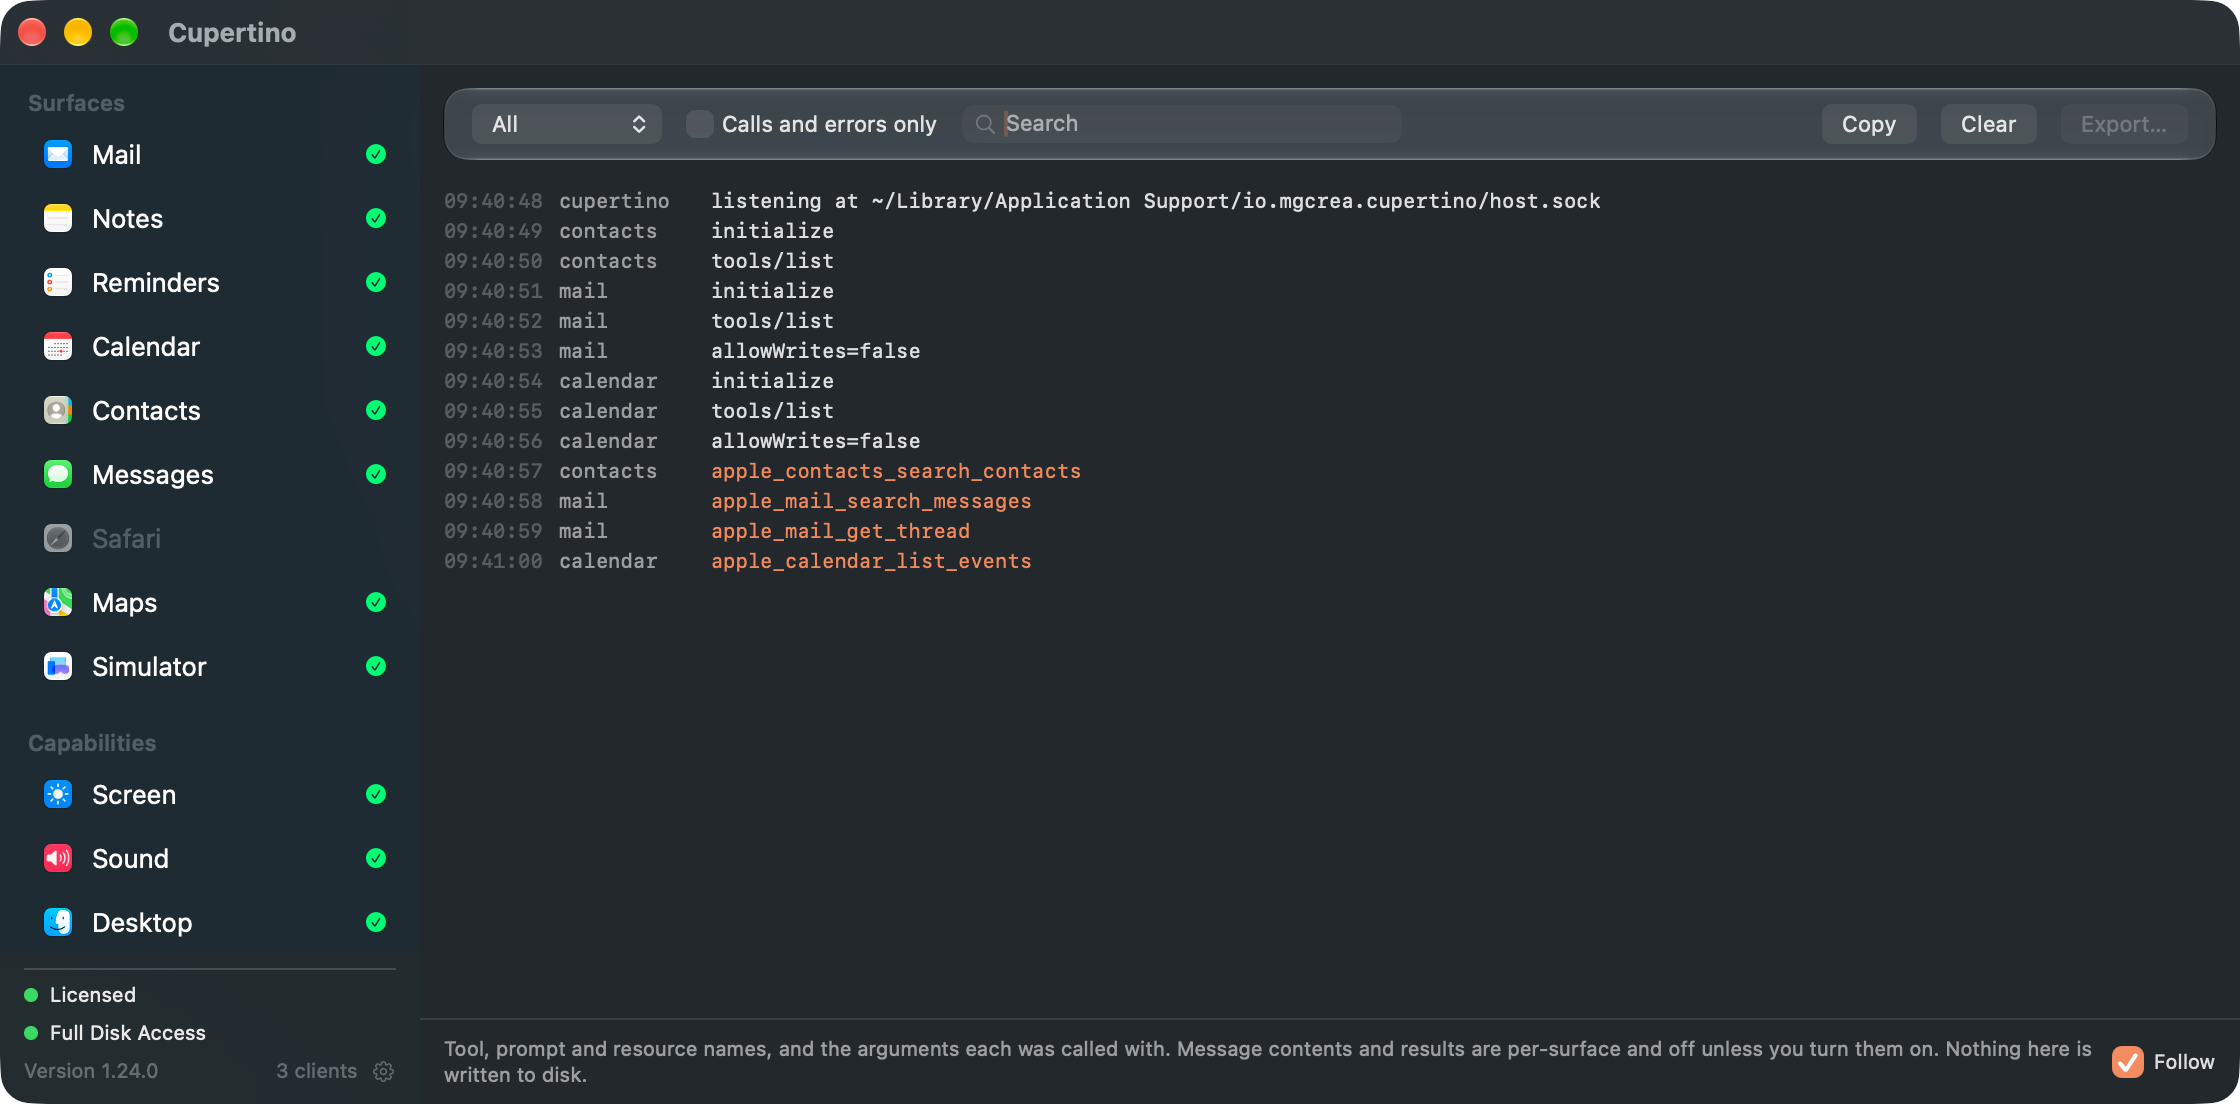This screenshot has width=2240, height=1104.
Task: Enable Calls and errors only checkbox
Action: 700,124
